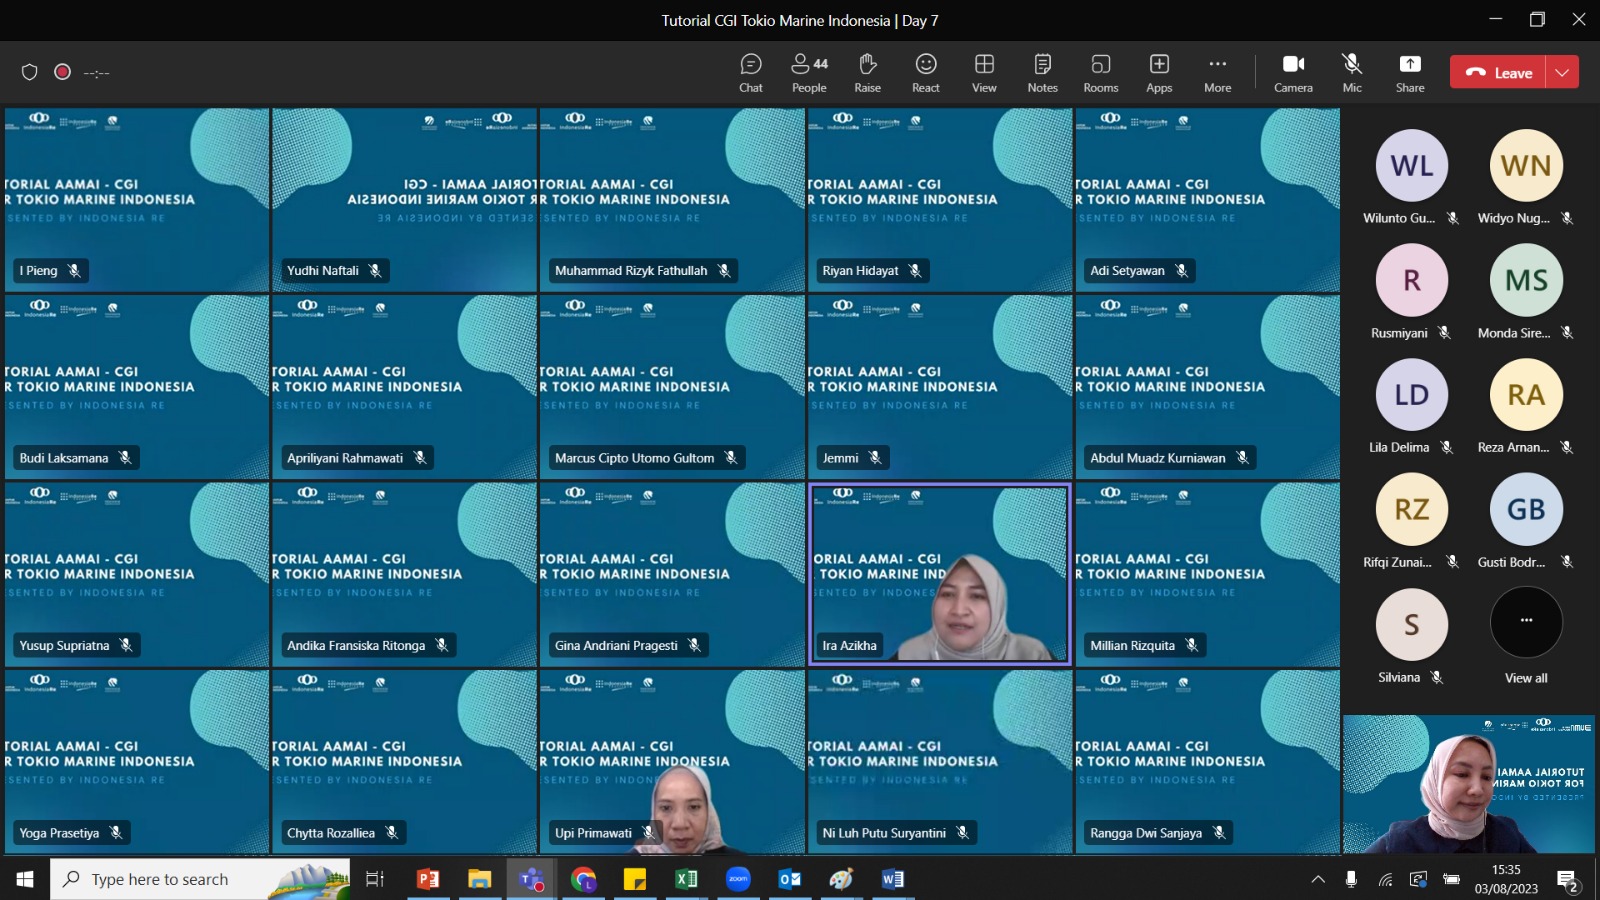Open Microsoft Teams from the taskbar
Screen dimensions: 1600x900
tap(531, 879)
